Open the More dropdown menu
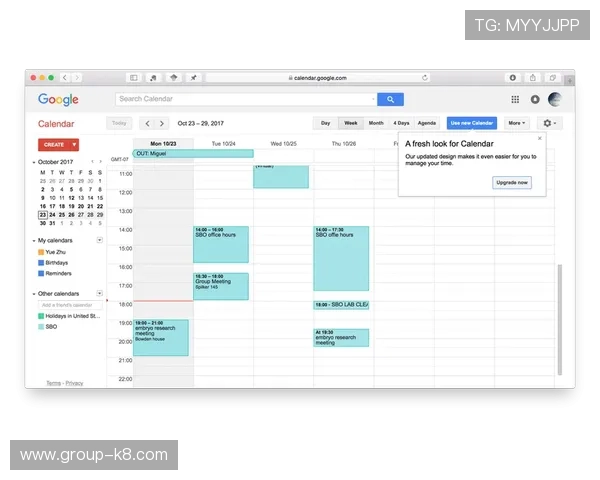 pos(516,123)
